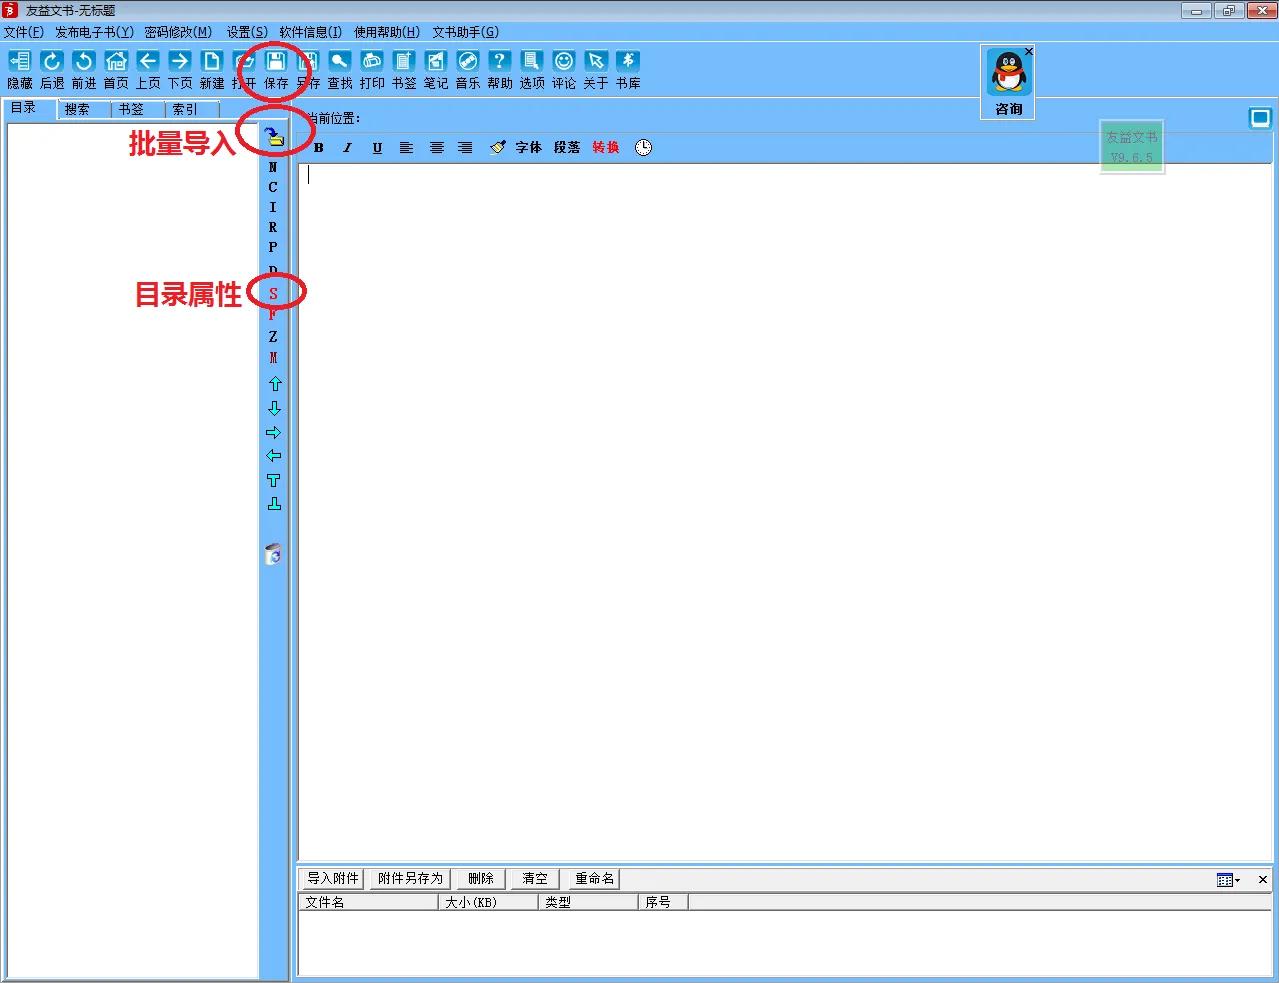Viewport: 1279px width, 983px height.
Task: Center align the text
Action: click(436, 148)
